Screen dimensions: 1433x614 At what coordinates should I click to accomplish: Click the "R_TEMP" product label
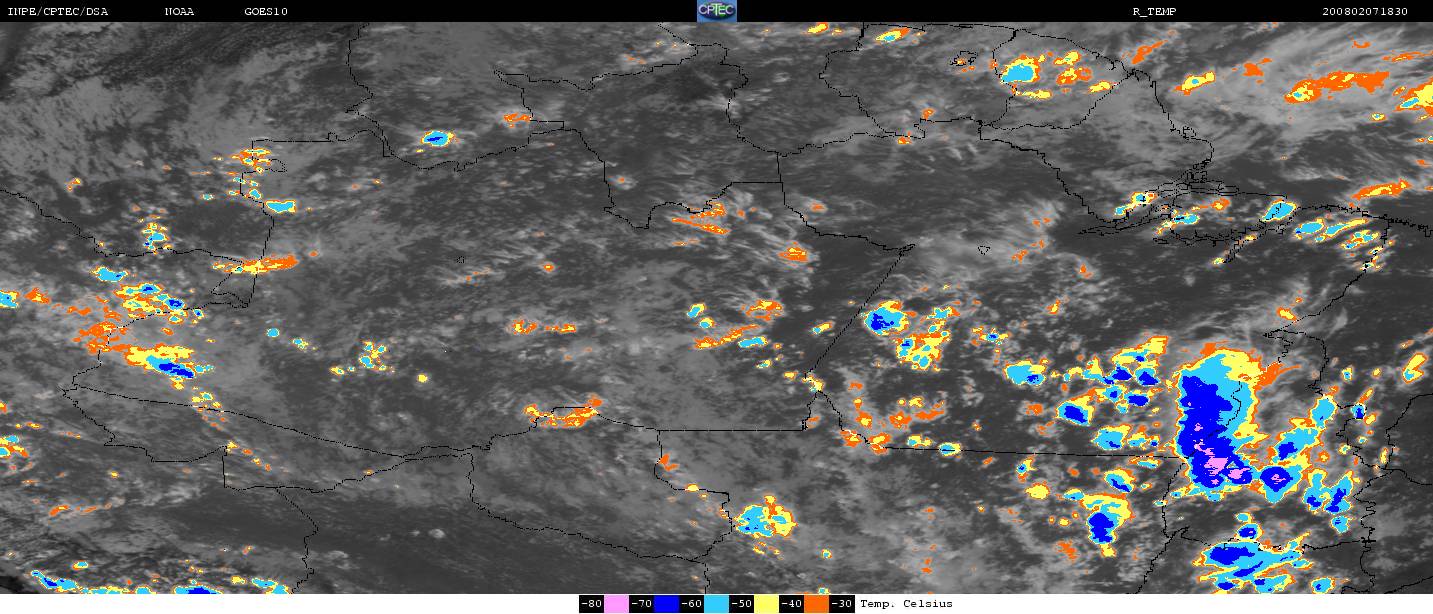tap(1154, 11)
